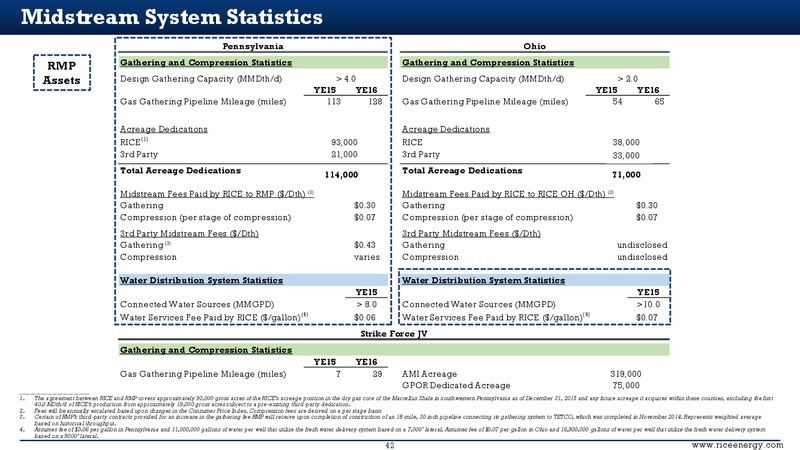Click the 'GPOR Dedicated Acreage' label
The width and height of the screenshot is (800, 450).
456,386
